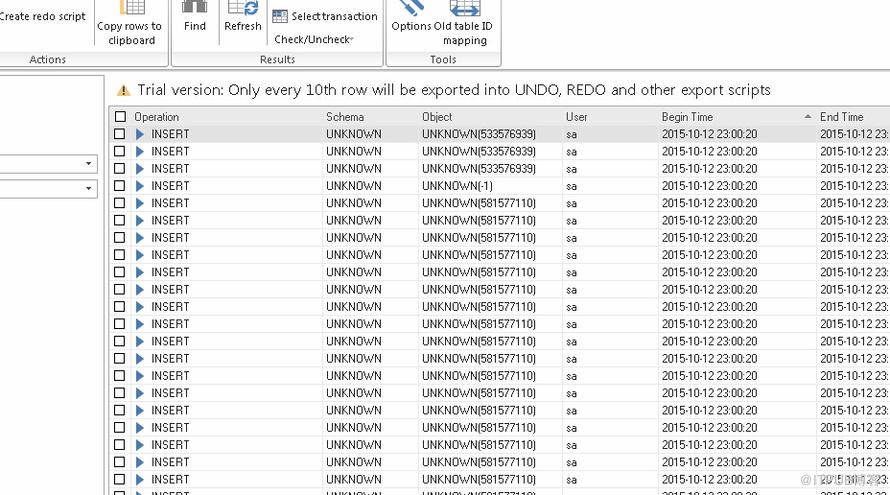This screenshot has width=890, height=495.
Task: Open Old table ID mapping tool
Action: pyautogui.click(x=465, y=8)
